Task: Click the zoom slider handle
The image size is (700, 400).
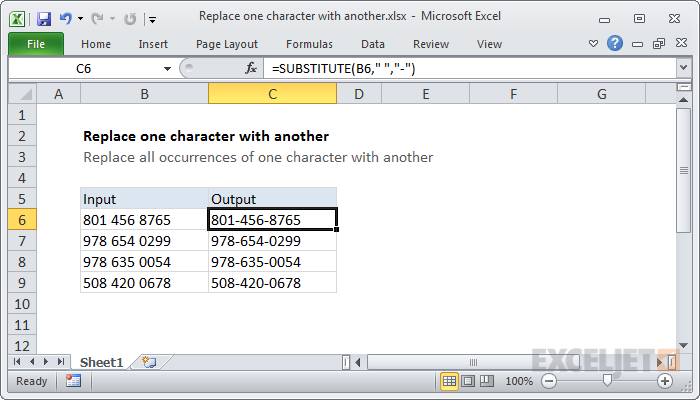Action: pyautogui.click(x=607, y=381)
